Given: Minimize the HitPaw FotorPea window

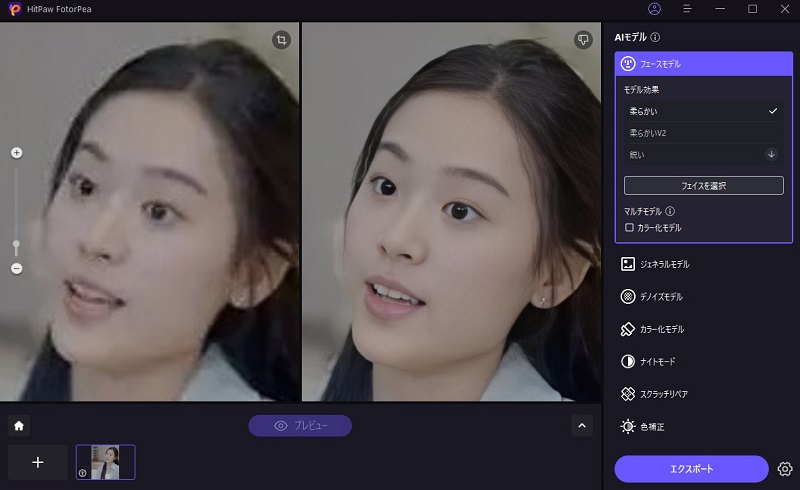Looking at the screenshot, I should pos(720,9).
